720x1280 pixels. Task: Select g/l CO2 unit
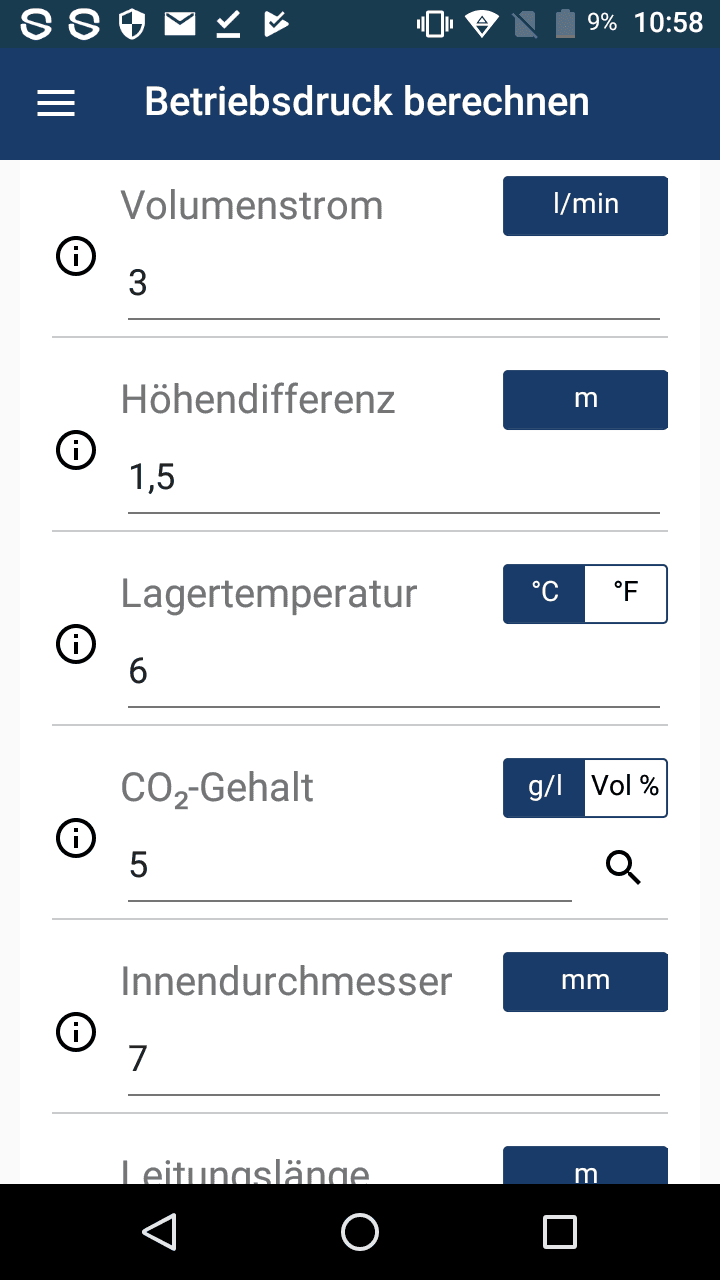tap(545, 787)
